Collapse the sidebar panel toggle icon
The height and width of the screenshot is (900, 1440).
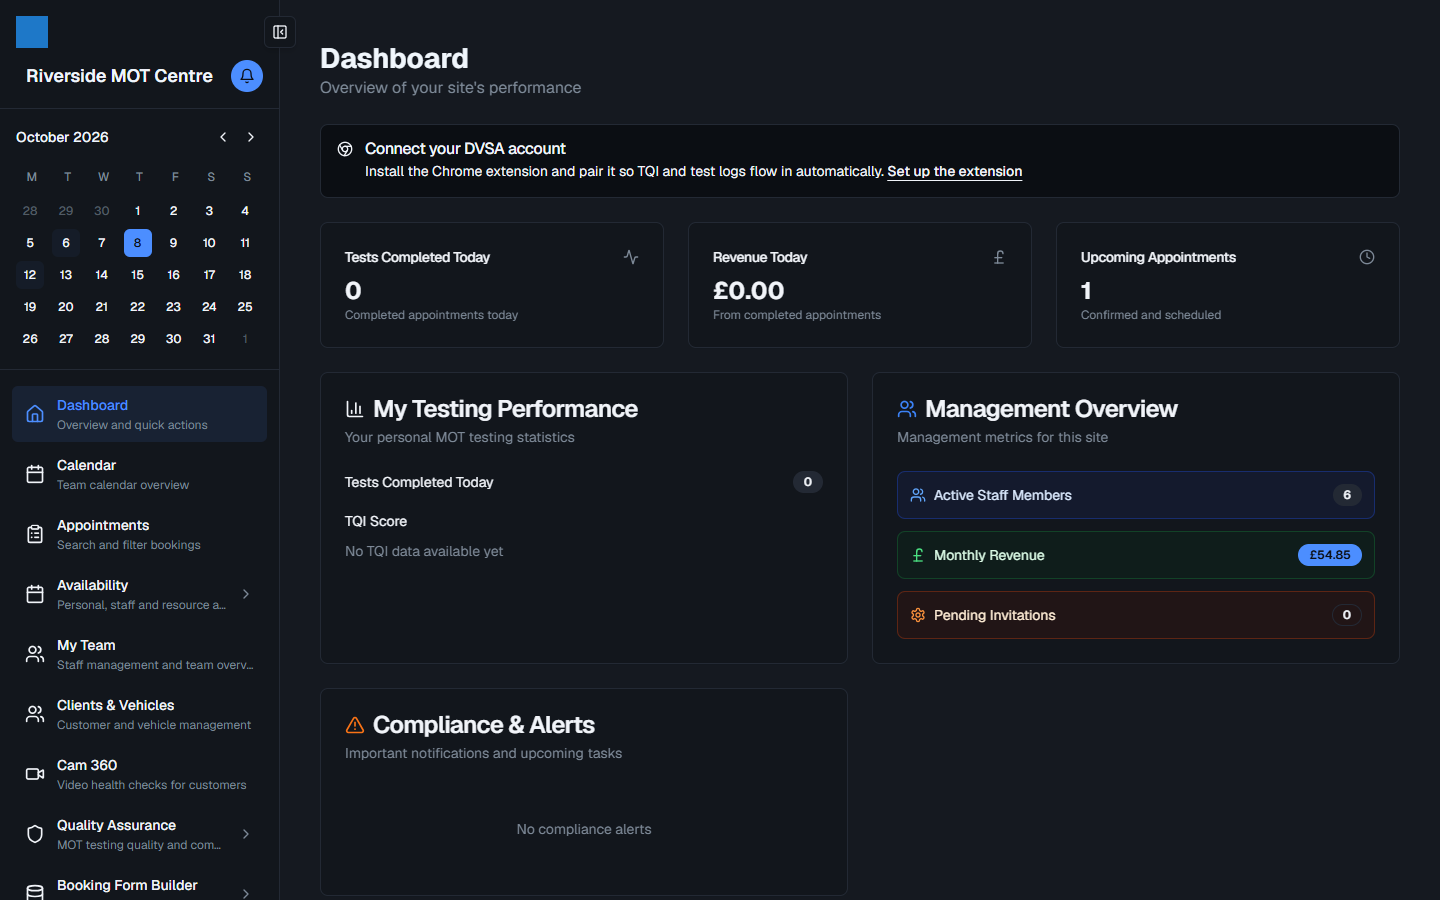click(x=280, y=32)
